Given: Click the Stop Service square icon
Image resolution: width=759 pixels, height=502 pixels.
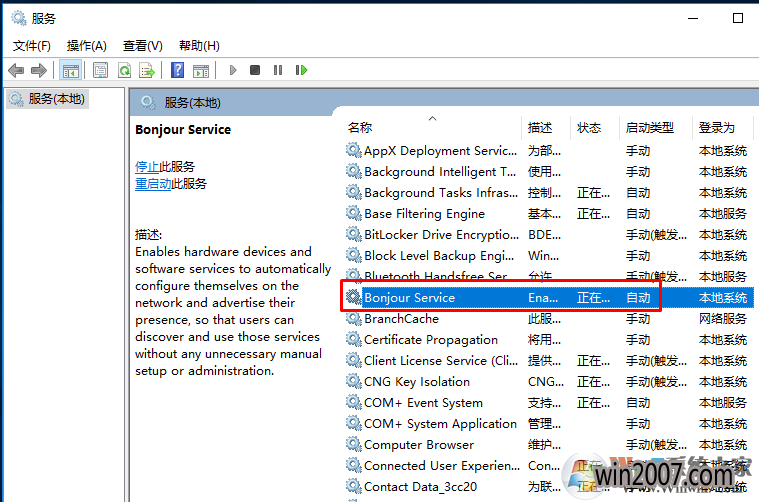Looking at the screenshot, I should [x=255, y=71].
